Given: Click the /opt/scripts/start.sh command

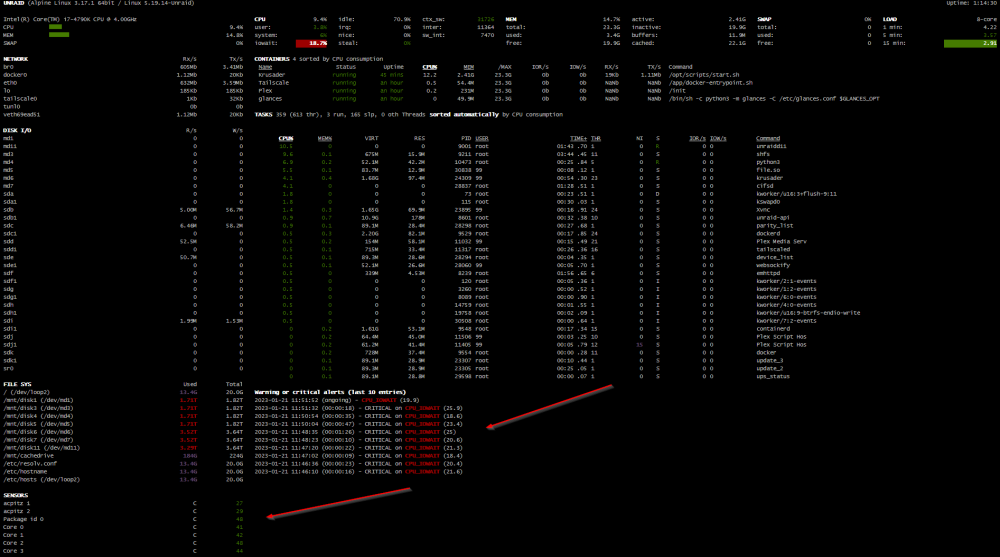Looking at the screenshot, I should pyautogui.click(x=704, y=75).
